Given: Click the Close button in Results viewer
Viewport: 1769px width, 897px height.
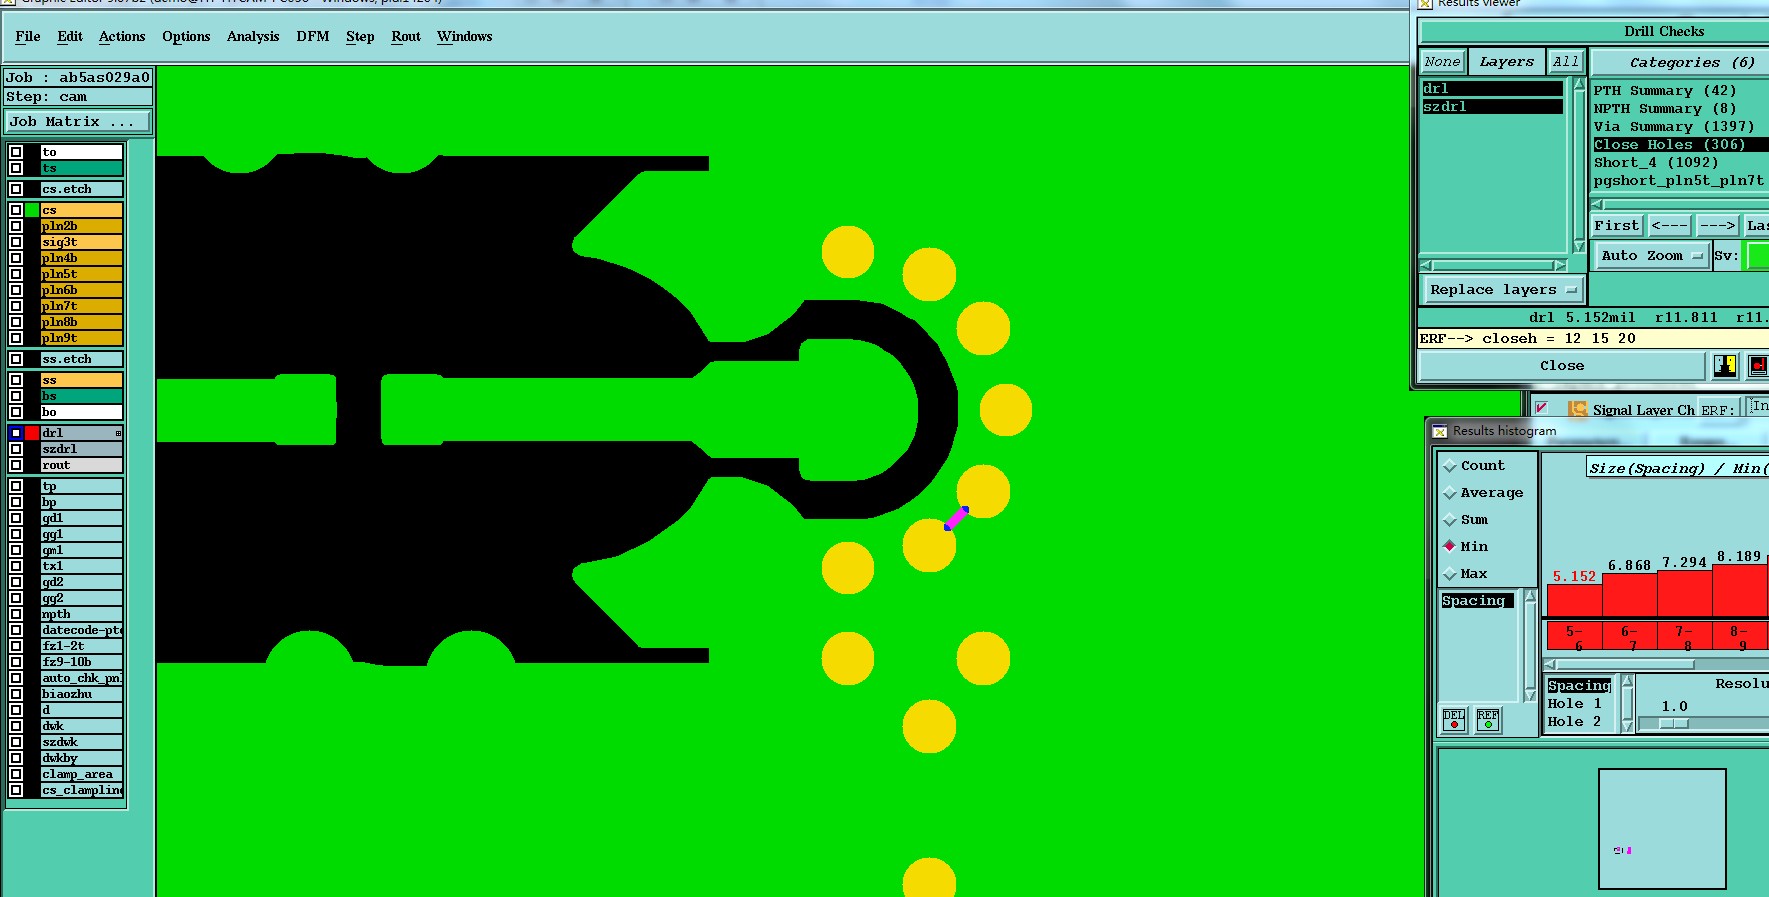Looking at the screenshot, I should pos(1562,366).
